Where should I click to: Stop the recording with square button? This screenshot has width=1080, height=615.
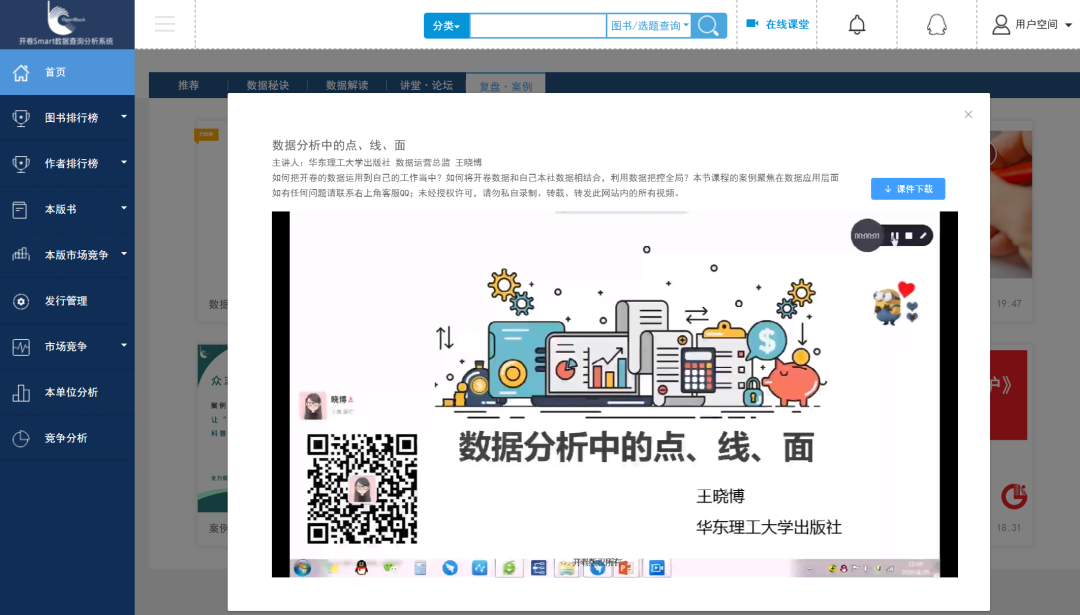[908, 236]
